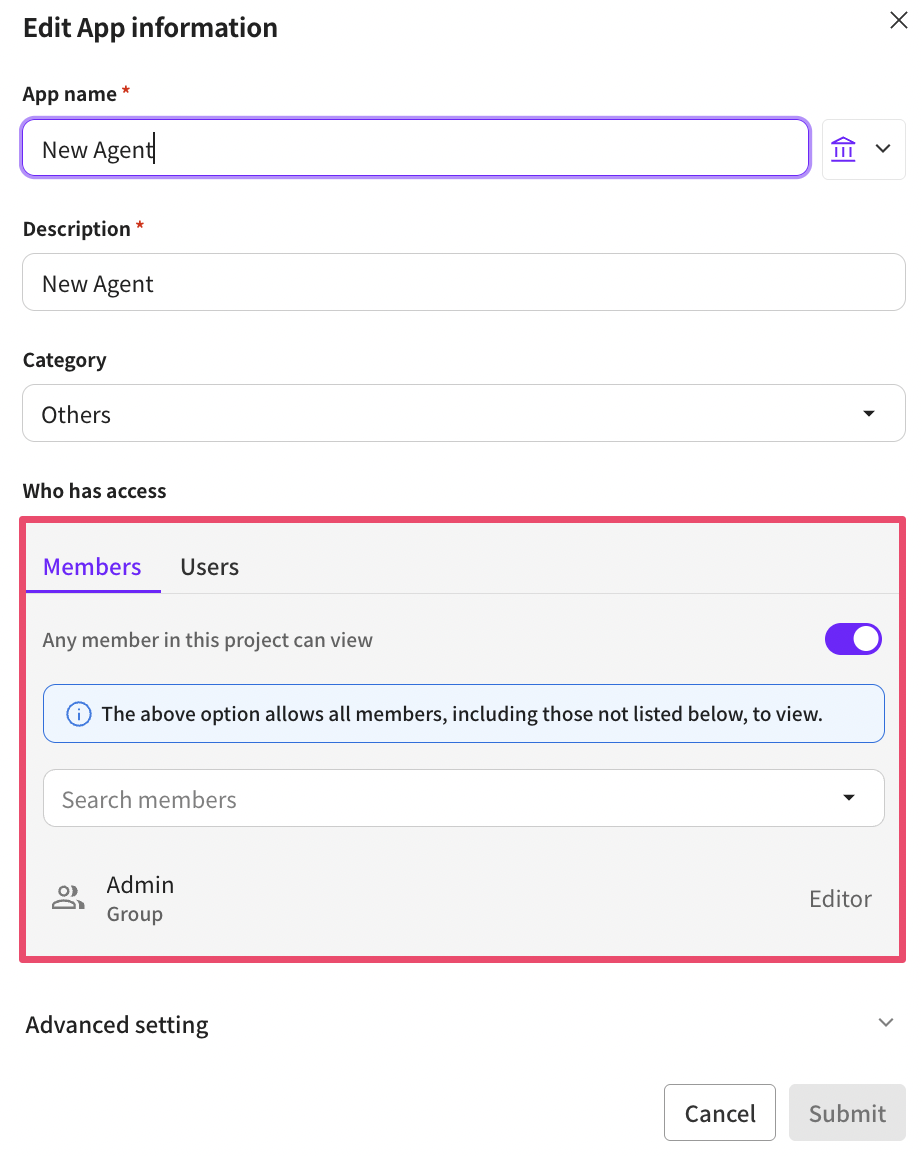Viewport: 922px width, 1156px height.
Task: Switch to the Users tab
Action: 209,567
